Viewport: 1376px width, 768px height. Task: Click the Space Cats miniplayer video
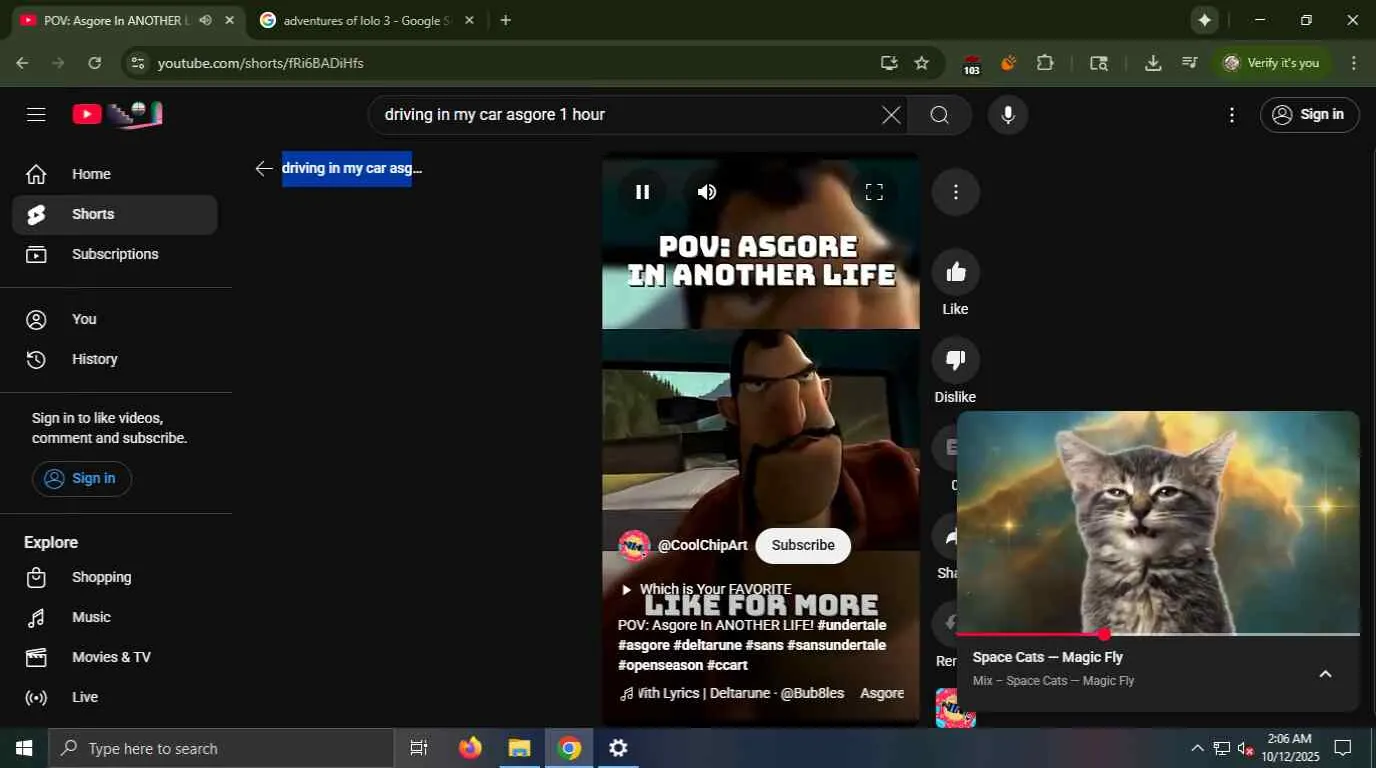pos(1158,522)
